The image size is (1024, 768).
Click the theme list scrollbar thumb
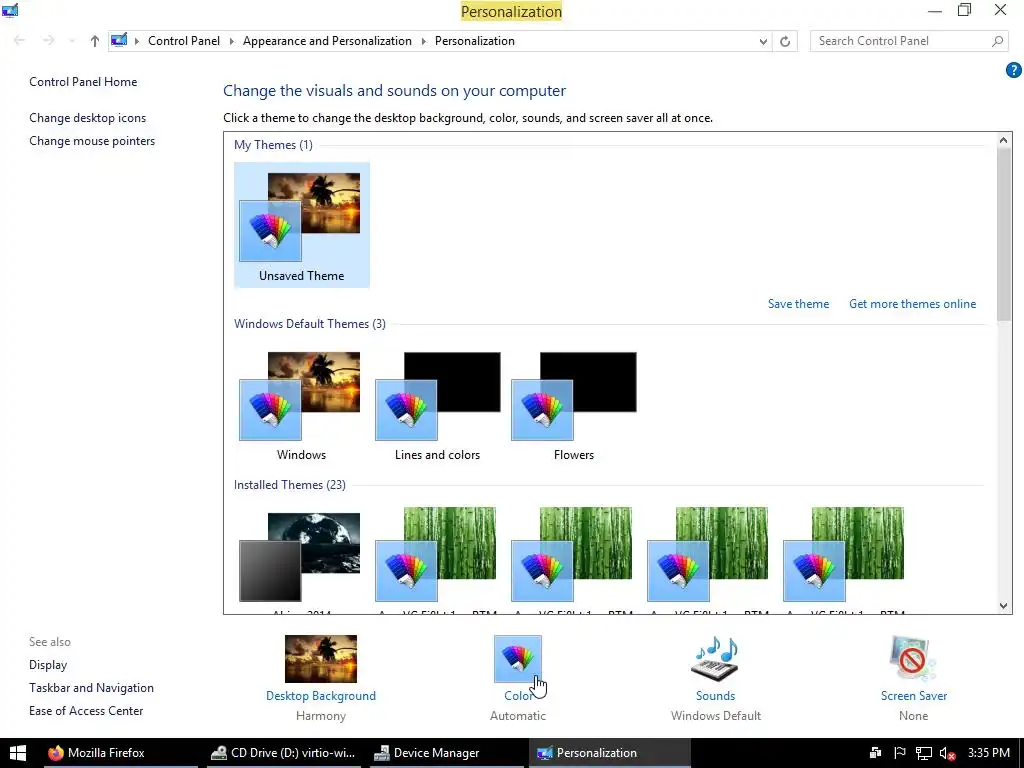[x=1003, y=234]
